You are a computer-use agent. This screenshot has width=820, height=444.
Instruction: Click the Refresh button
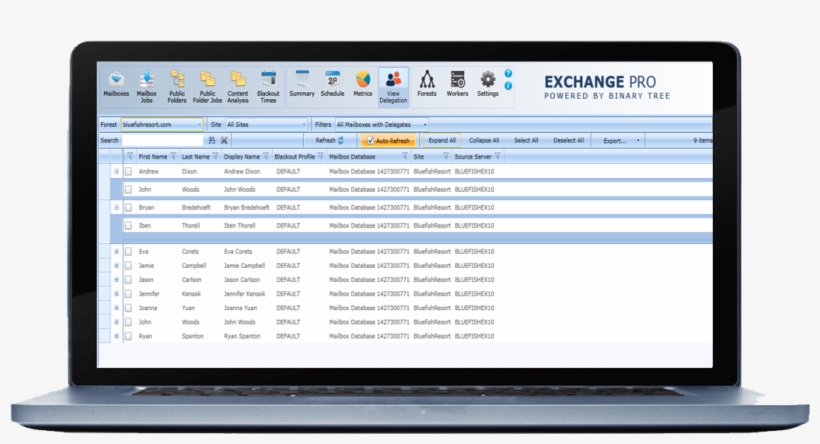point(329,140)
